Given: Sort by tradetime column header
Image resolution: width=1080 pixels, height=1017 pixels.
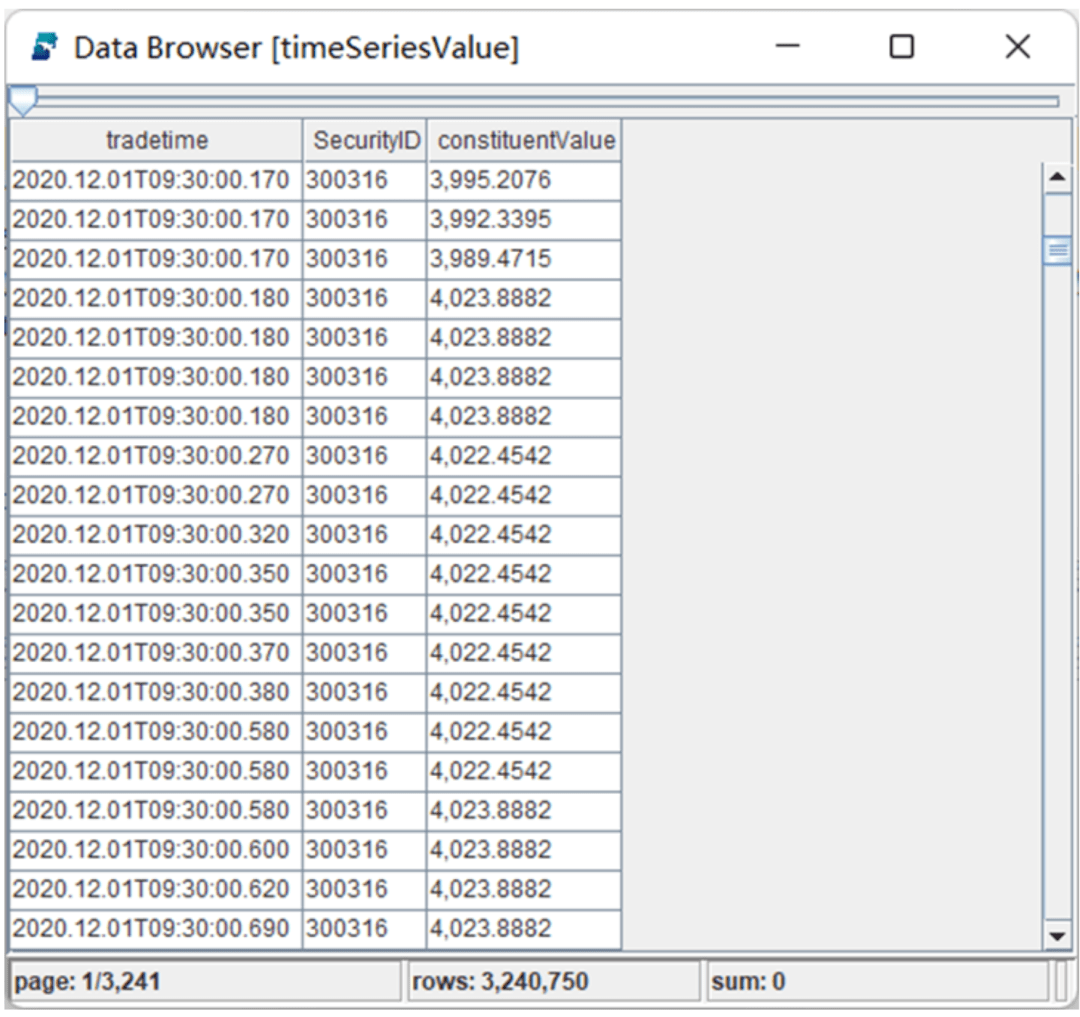Looking at the screenshot, I should 156,140.
